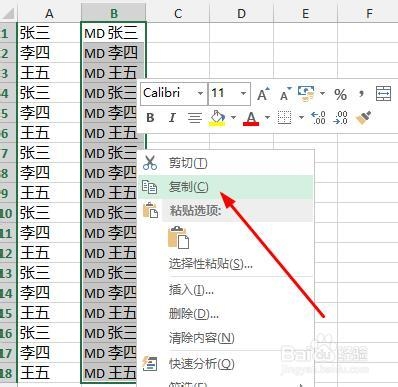
Task: Apply yellow fill color bucket
Action: [217, 118]
